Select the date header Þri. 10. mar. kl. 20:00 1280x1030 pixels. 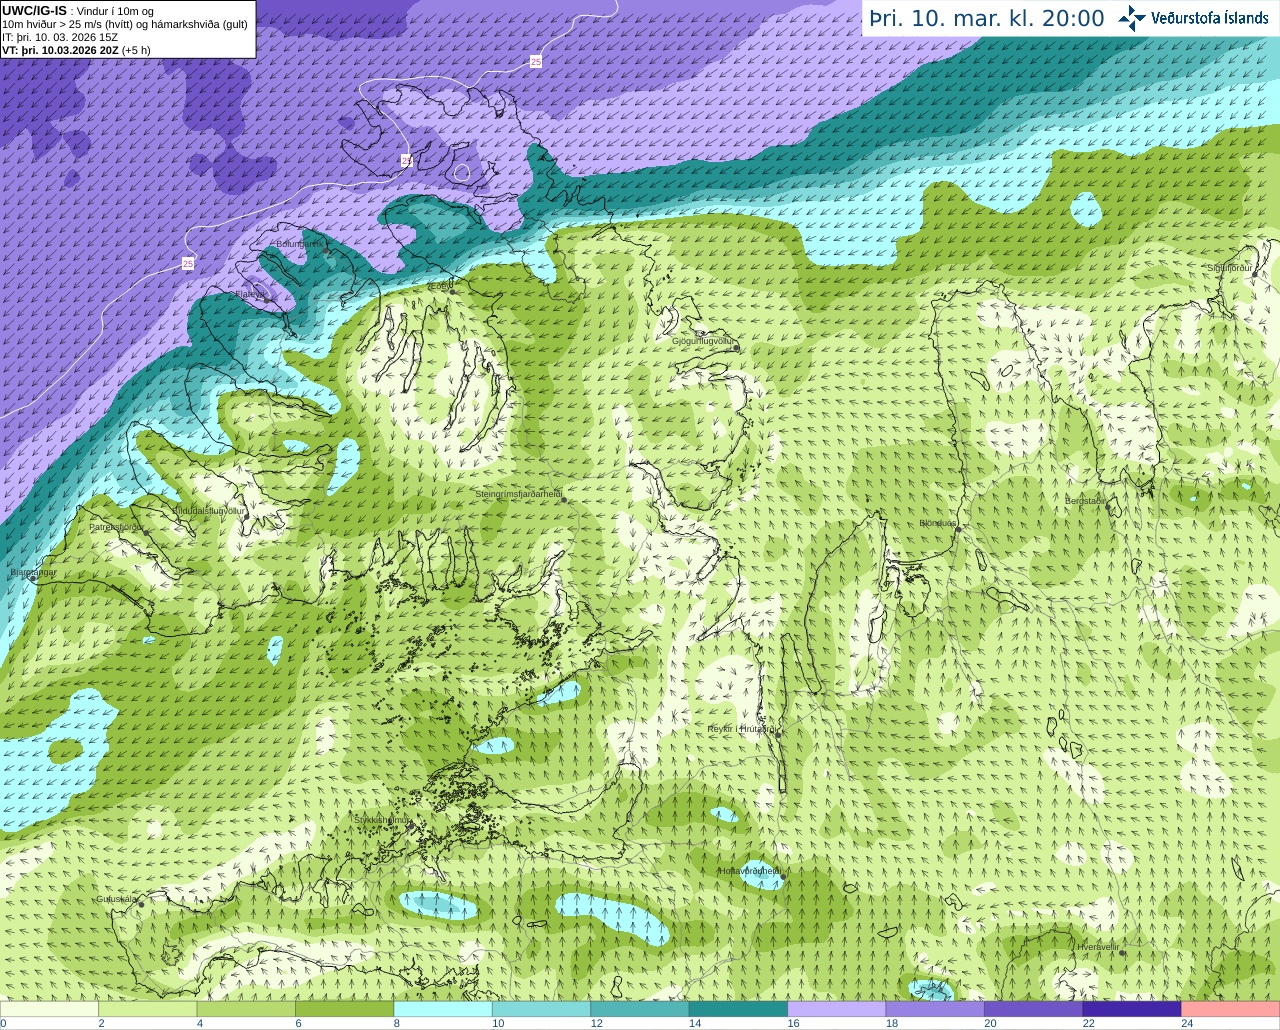click(x=987, y=19)
